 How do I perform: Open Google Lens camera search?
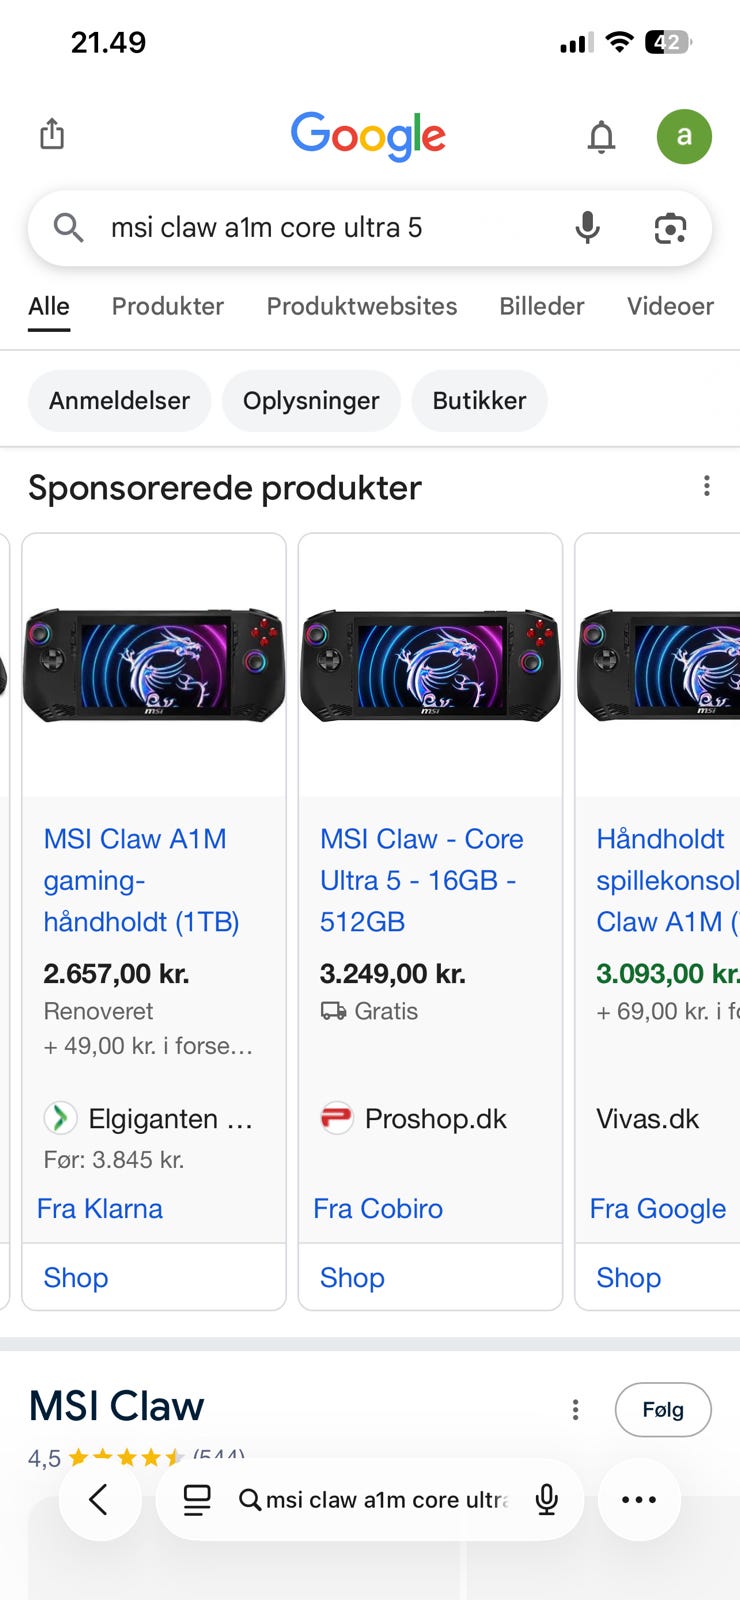pyautogui.click(x=670, y=228)
